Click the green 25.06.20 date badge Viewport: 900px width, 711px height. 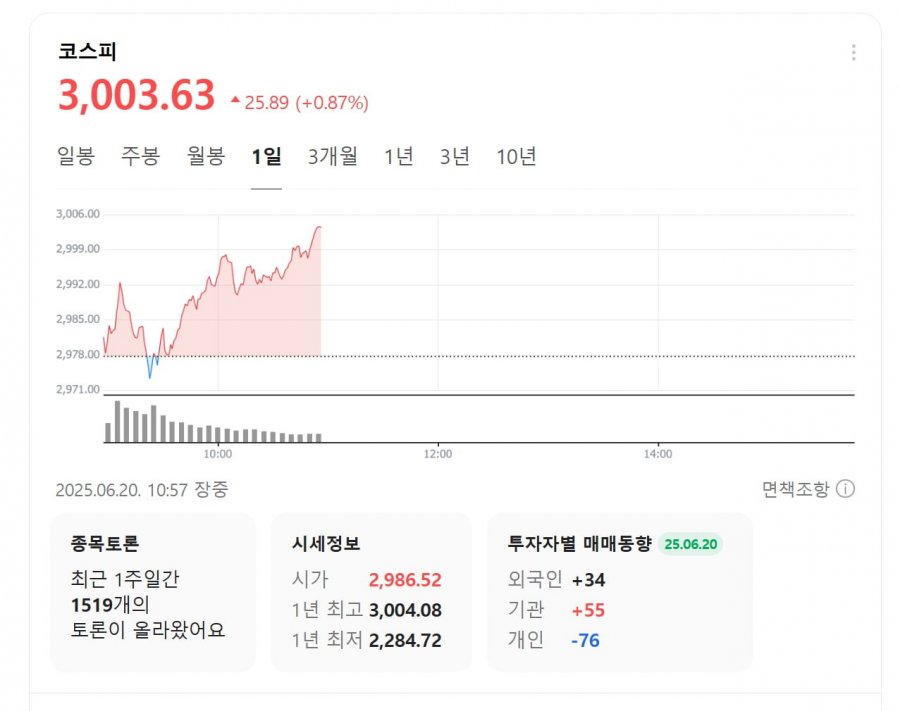click(690, 544)
